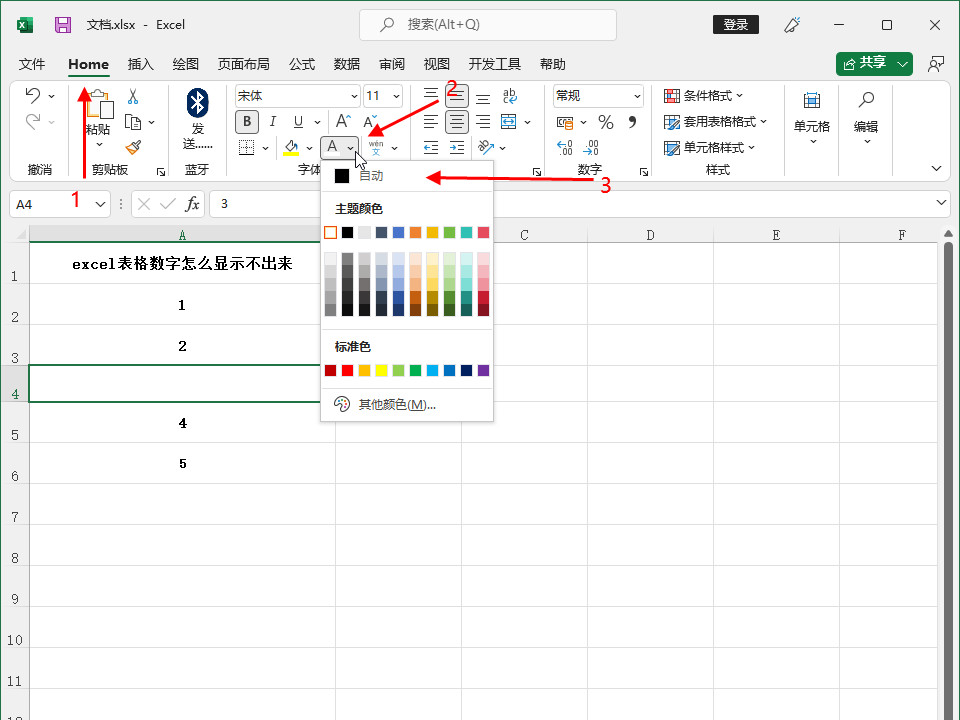Click the Undo arrow icon
960x720 pixels.
pos(33,95)
